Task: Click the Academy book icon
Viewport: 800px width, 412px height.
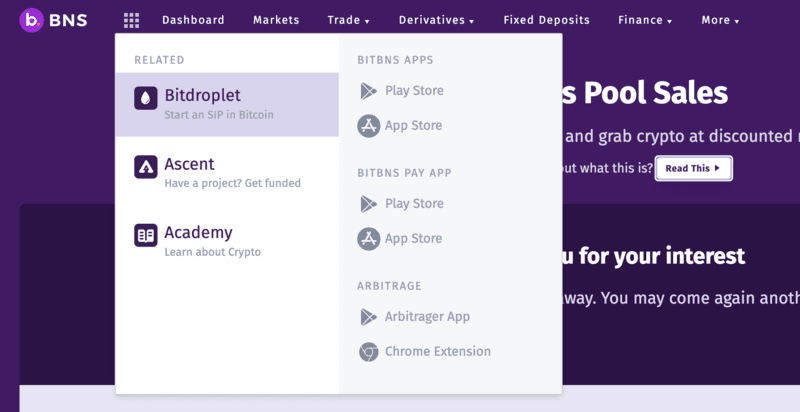Action: pyautogui.click(x=146, y=235)
